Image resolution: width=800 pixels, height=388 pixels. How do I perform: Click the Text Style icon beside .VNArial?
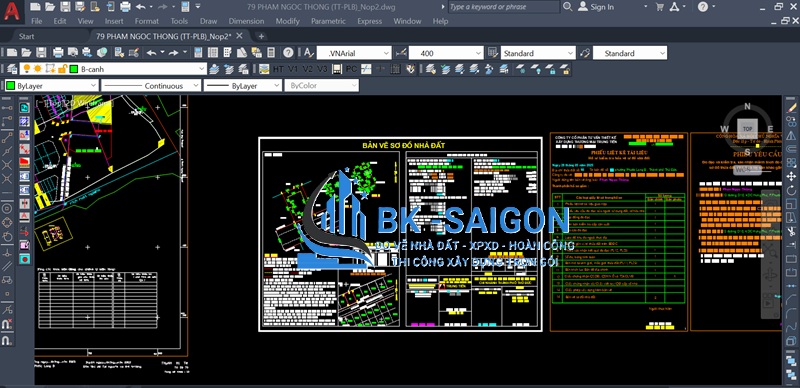(309, 53)
